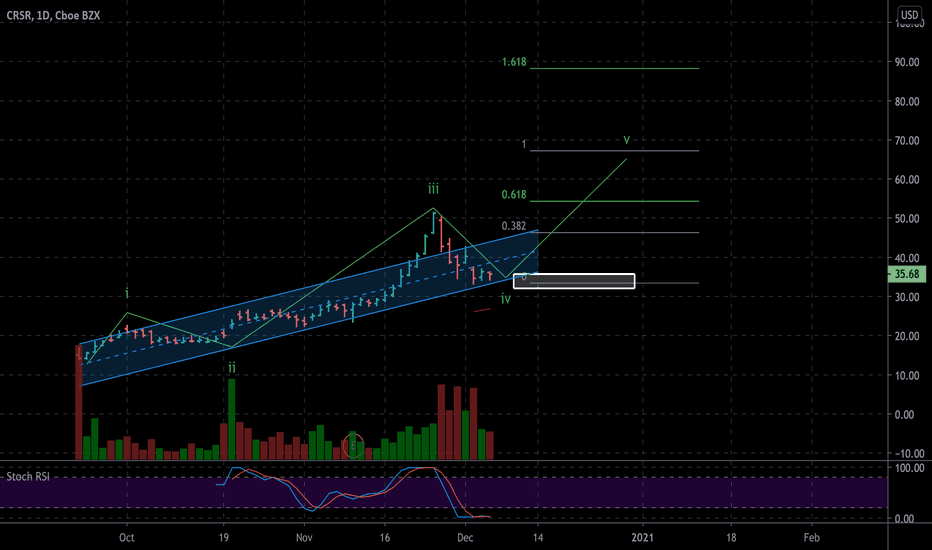The height and width of the screenshot is (550, 932).
Task: Click the 2021 date label
Action: point(643,538)
